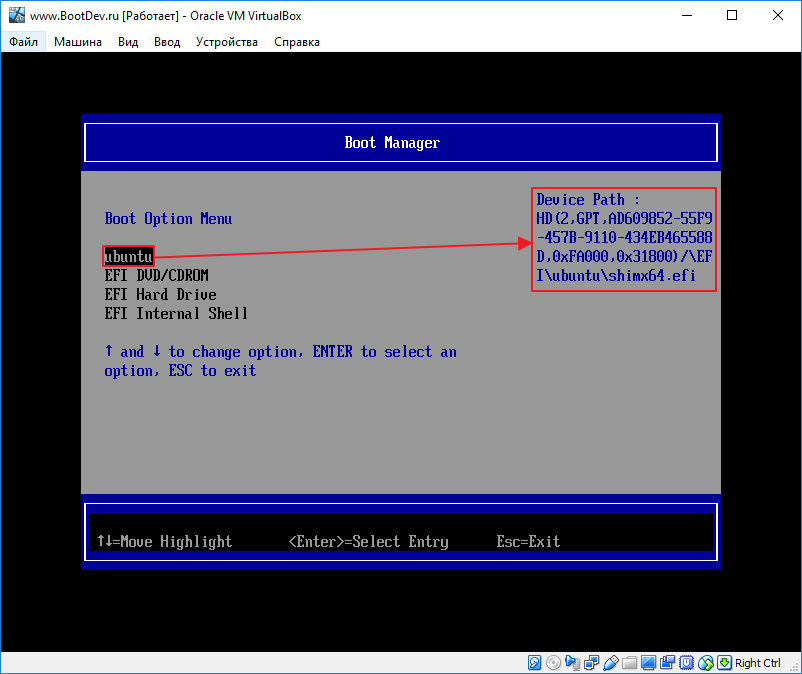
Task: Click the mouse integration status icon
Action: [705, 662]
